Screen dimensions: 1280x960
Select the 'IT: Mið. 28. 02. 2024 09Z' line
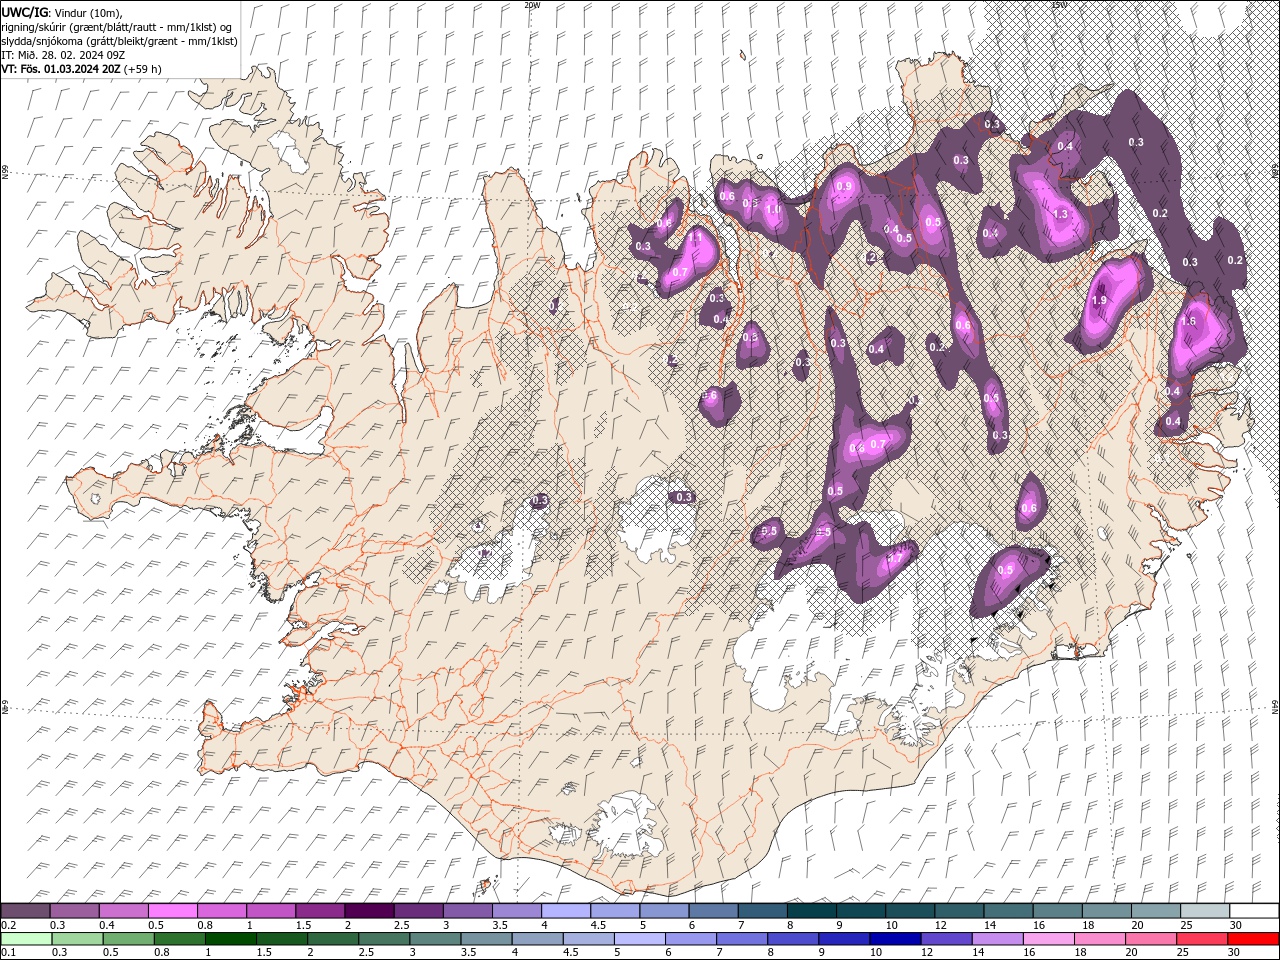62,55
